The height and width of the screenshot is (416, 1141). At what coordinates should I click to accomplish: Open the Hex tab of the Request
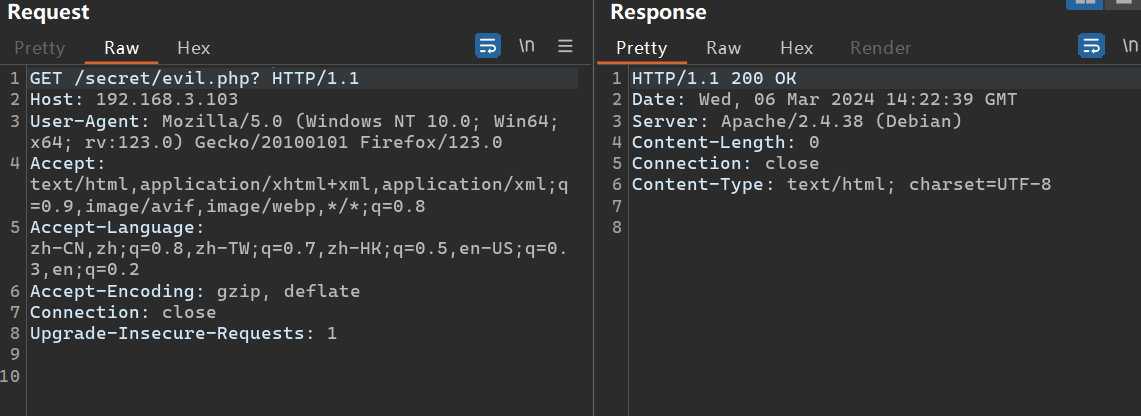pyautogui.click(x=194, y=48)
